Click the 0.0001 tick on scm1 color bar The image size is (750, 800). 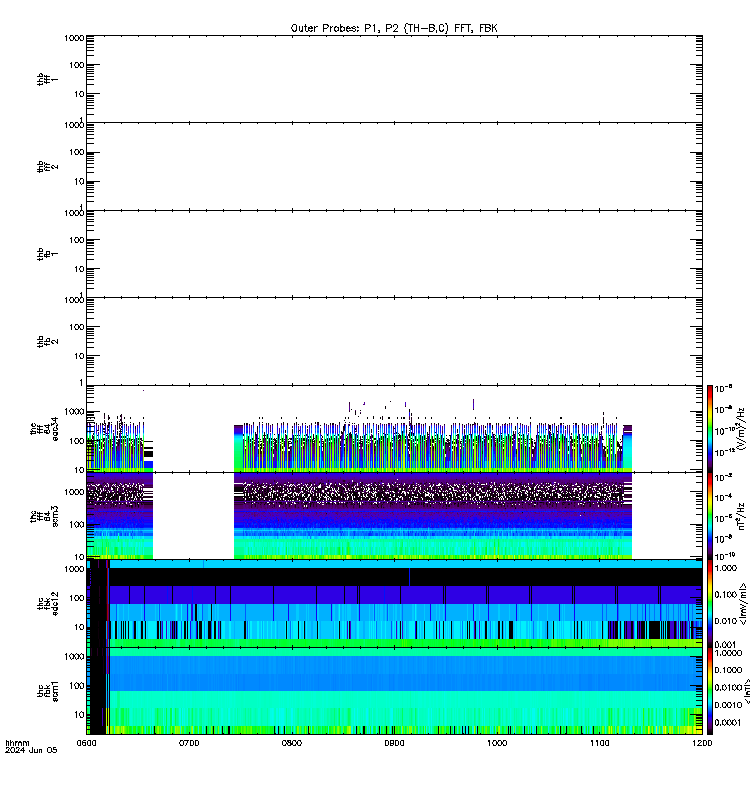point(728,722)
